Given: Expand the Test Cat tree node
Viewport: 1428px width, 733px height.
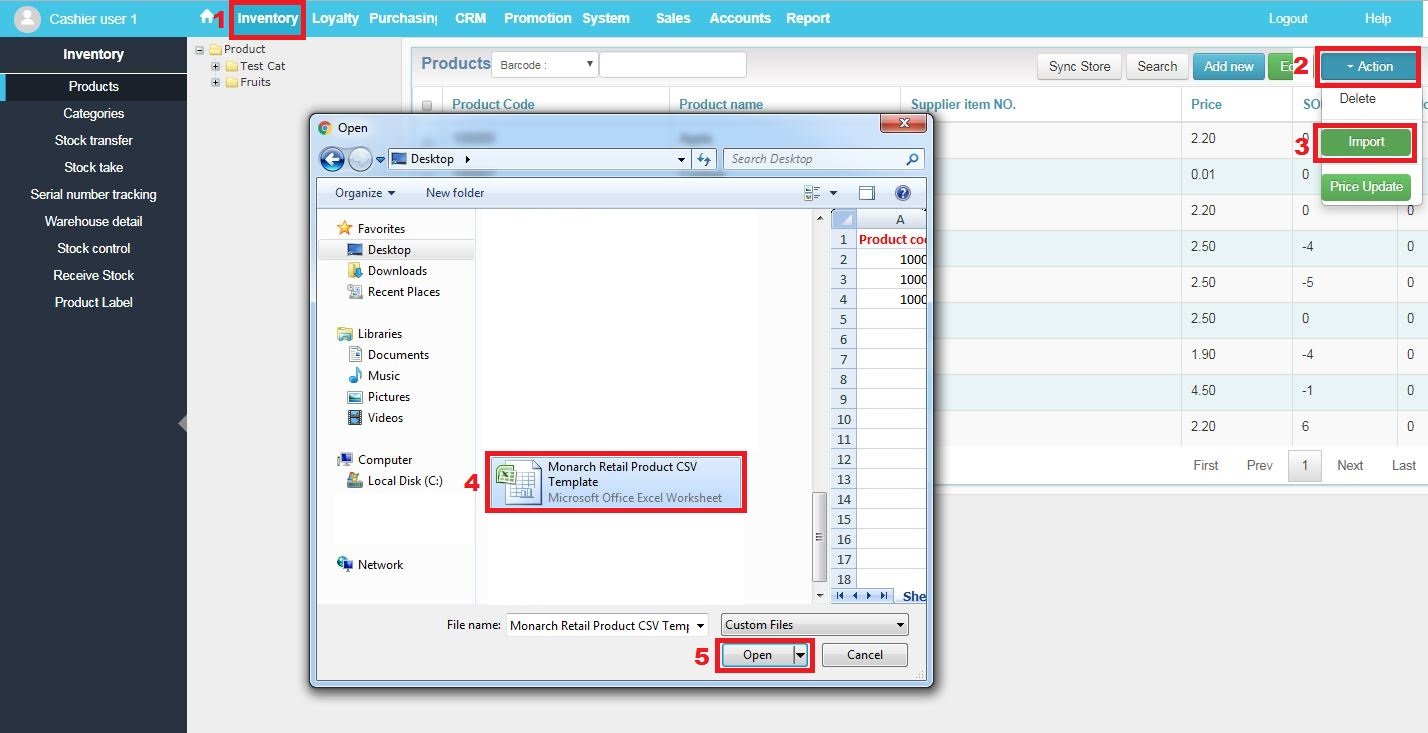Looking at the screenshot, I should click(x=216, y=66).
